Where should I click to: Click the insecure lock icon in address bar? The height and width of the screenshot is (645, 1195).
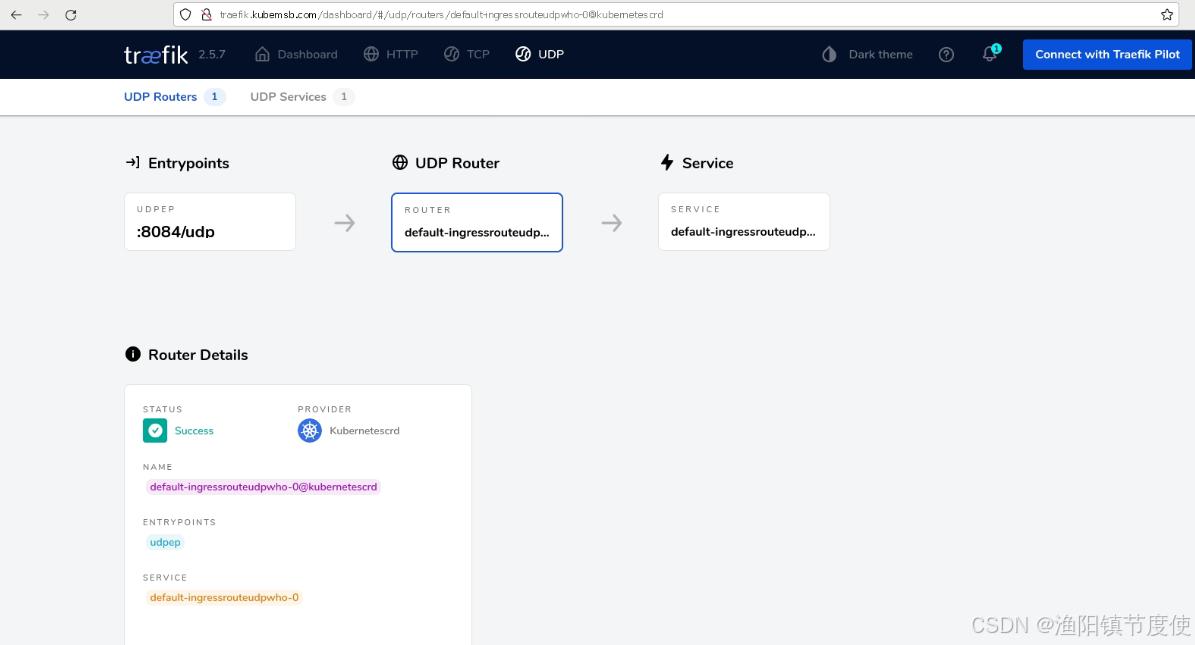(x=207, y=14)
